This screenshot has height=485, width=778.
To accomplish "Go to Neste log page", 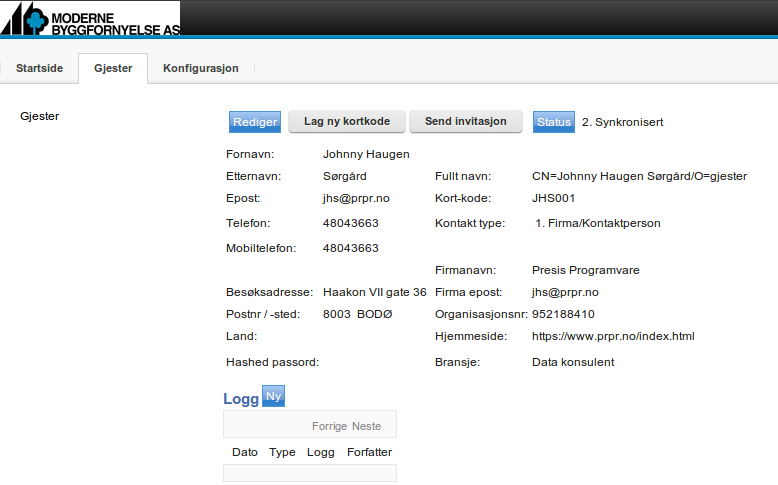I will tap(367, 426).
